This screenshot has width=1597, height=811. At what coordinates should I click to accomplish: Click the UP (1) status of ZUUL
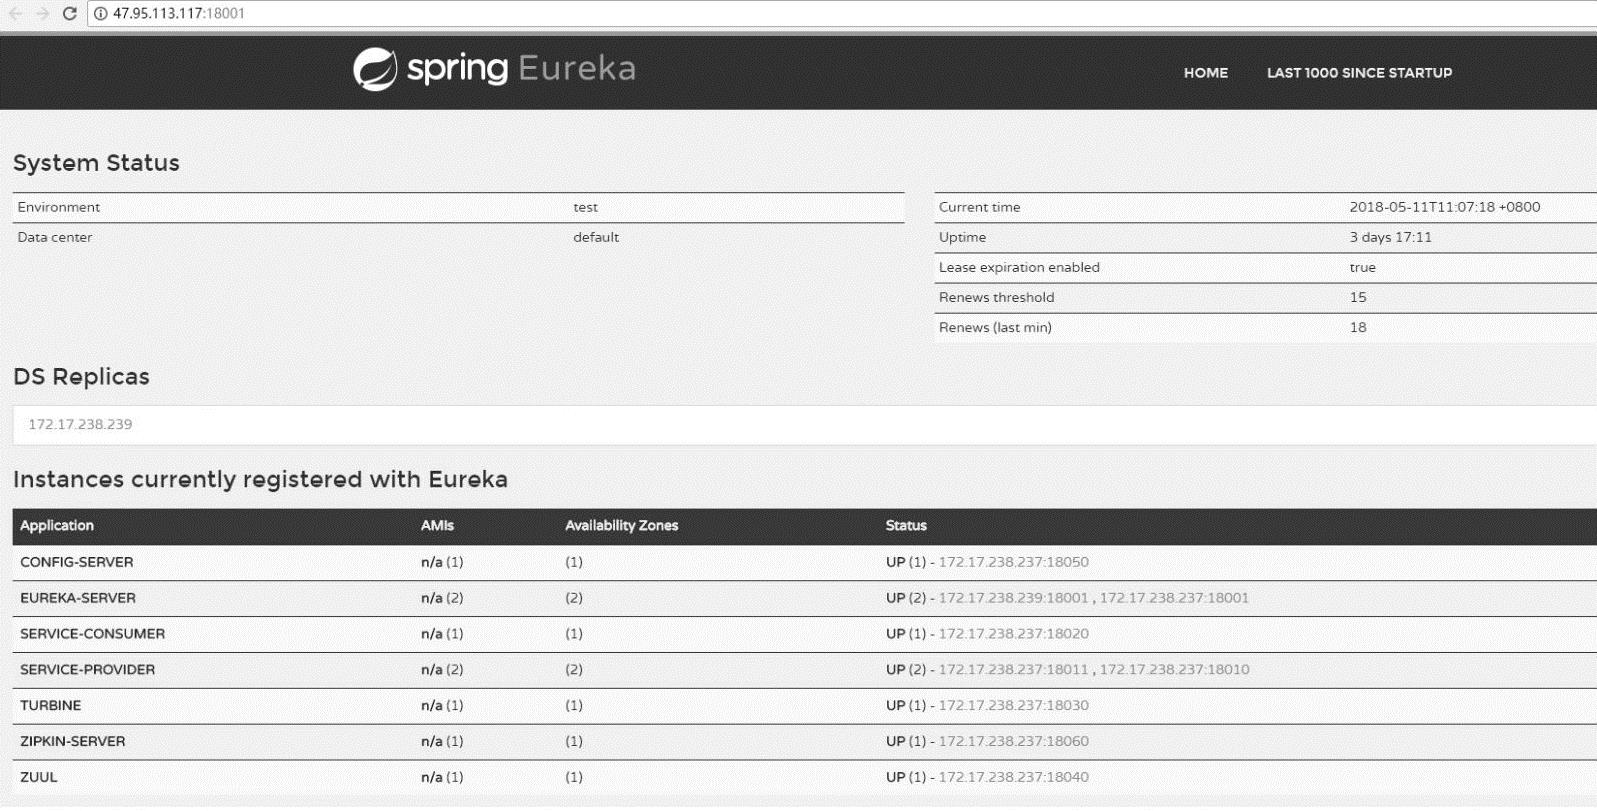pyautogui.click(x=906, y=777)
